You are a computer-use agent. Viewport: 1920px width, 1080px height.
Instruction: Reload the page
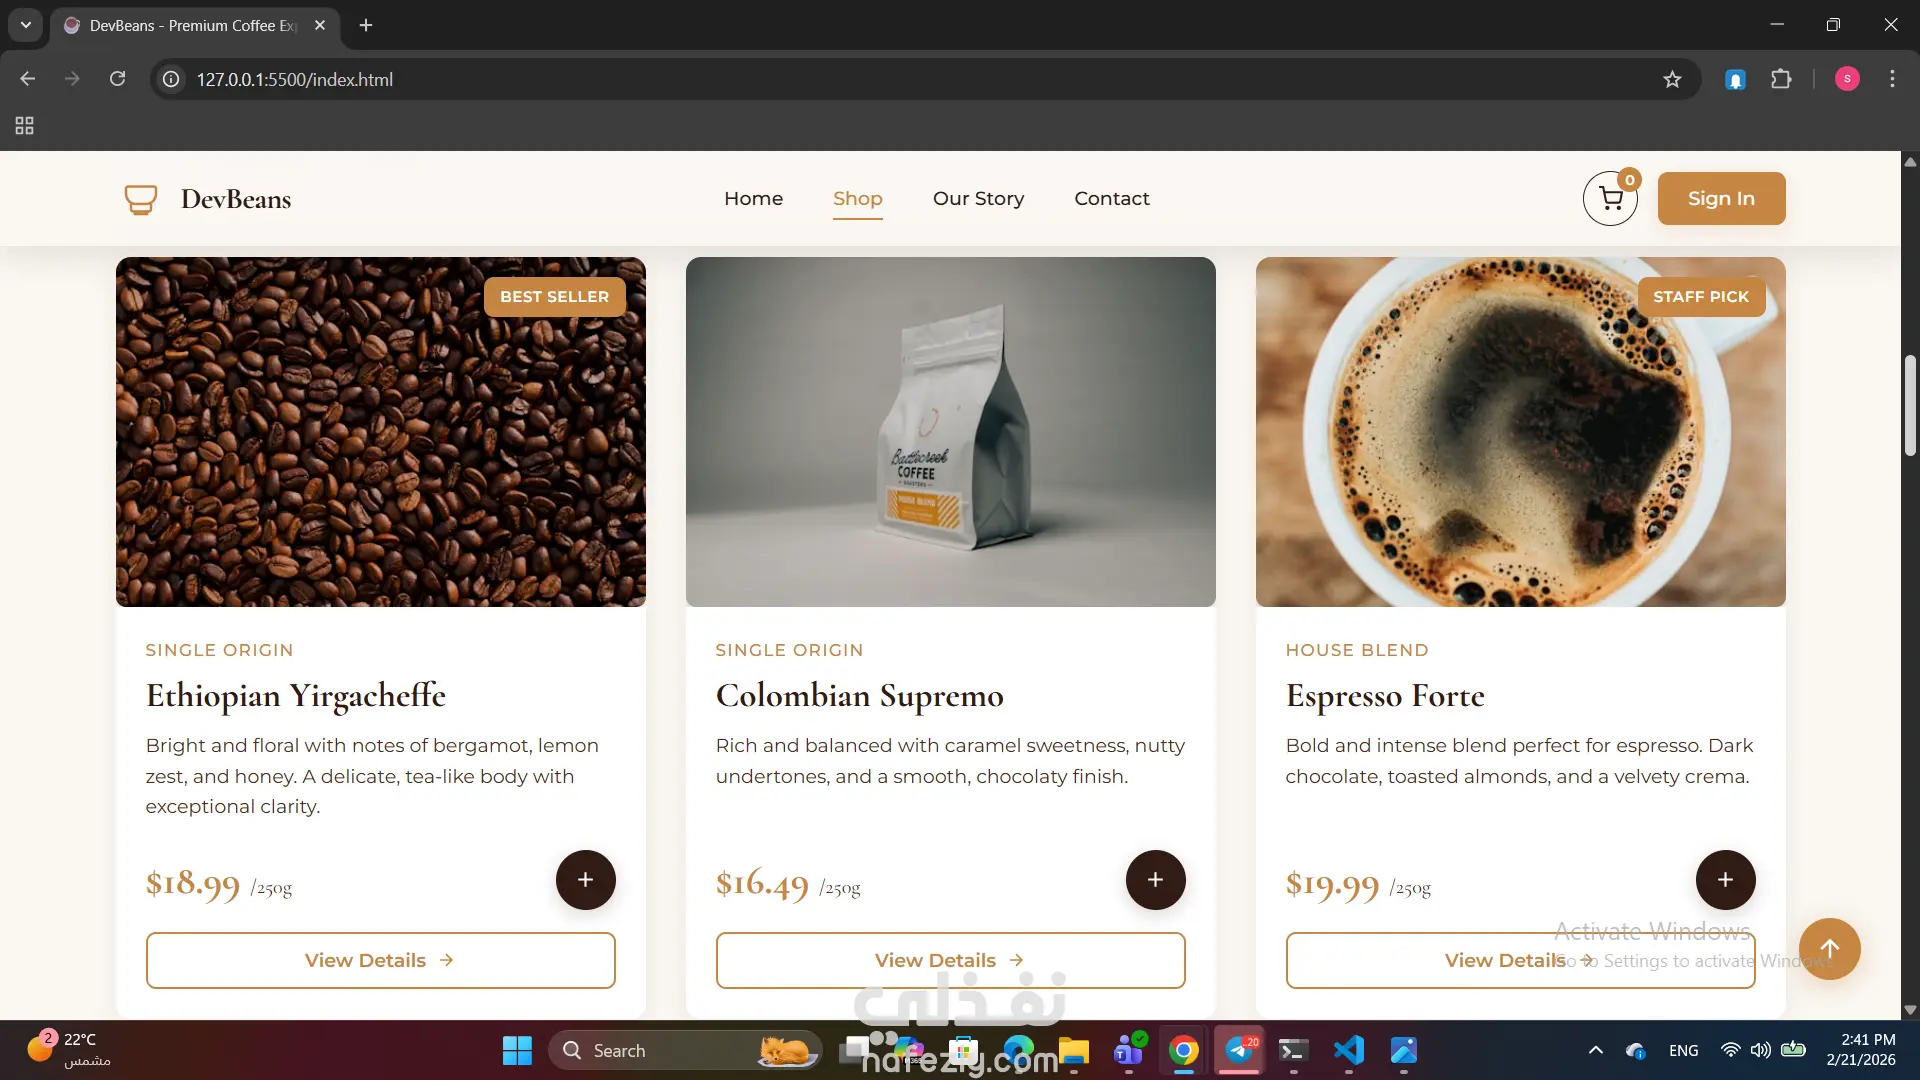[117, 79]
